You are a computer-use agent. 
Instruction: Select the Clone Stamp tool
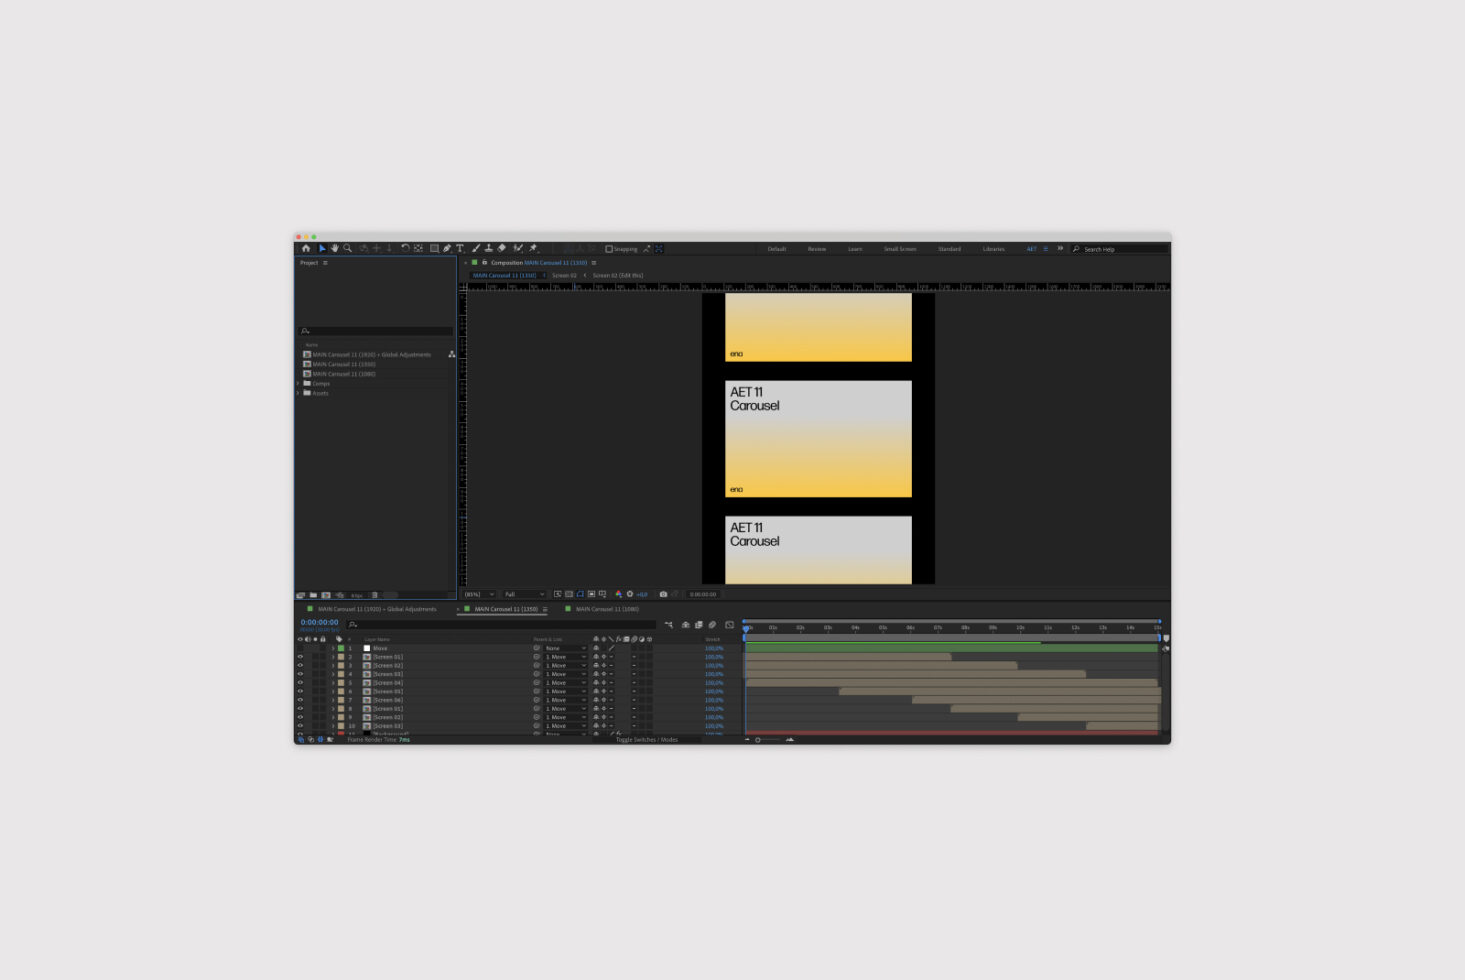489,248
